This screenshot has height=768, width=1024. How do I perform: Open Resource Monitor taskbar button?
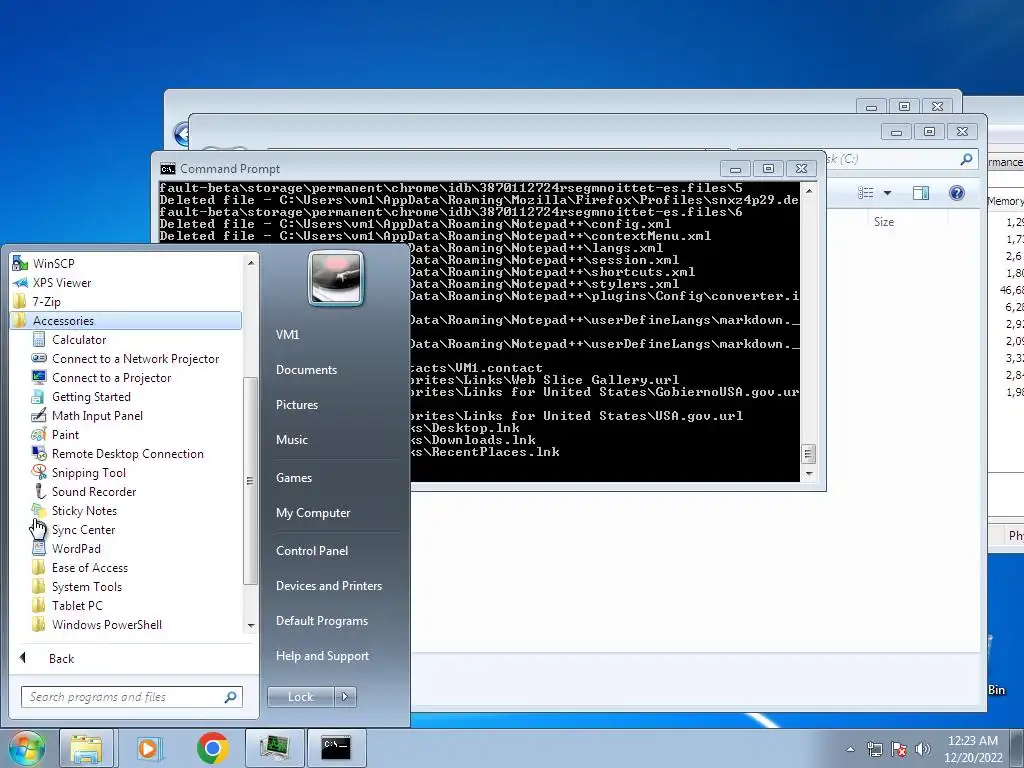coord(274,748)
